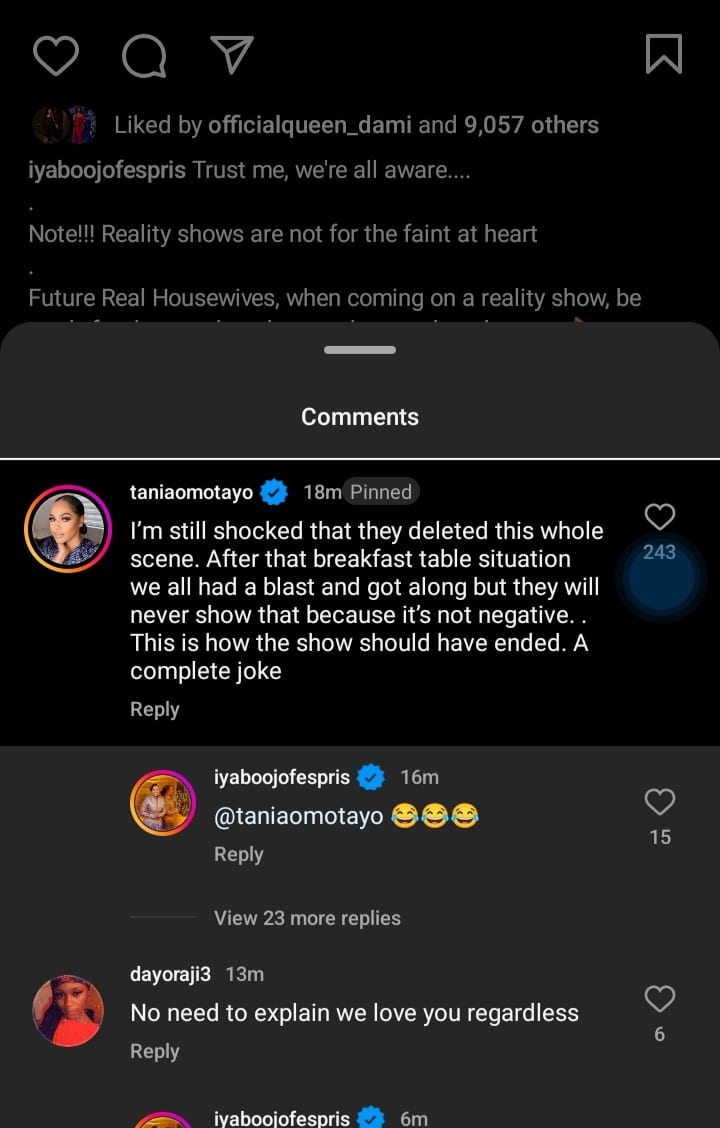The image size is (720, 1128).
Task: Like taniaomotayo's pinned comment
Action: coord(659,517)
